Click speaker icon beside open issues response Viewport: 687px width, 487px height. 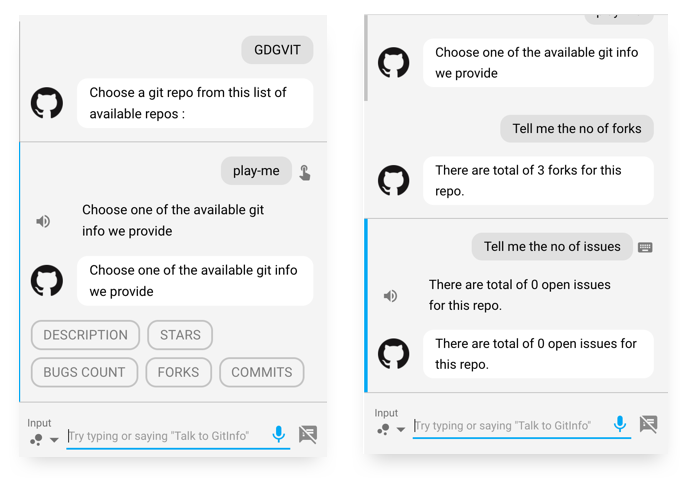pyautogui.click(x=390, y=295)
